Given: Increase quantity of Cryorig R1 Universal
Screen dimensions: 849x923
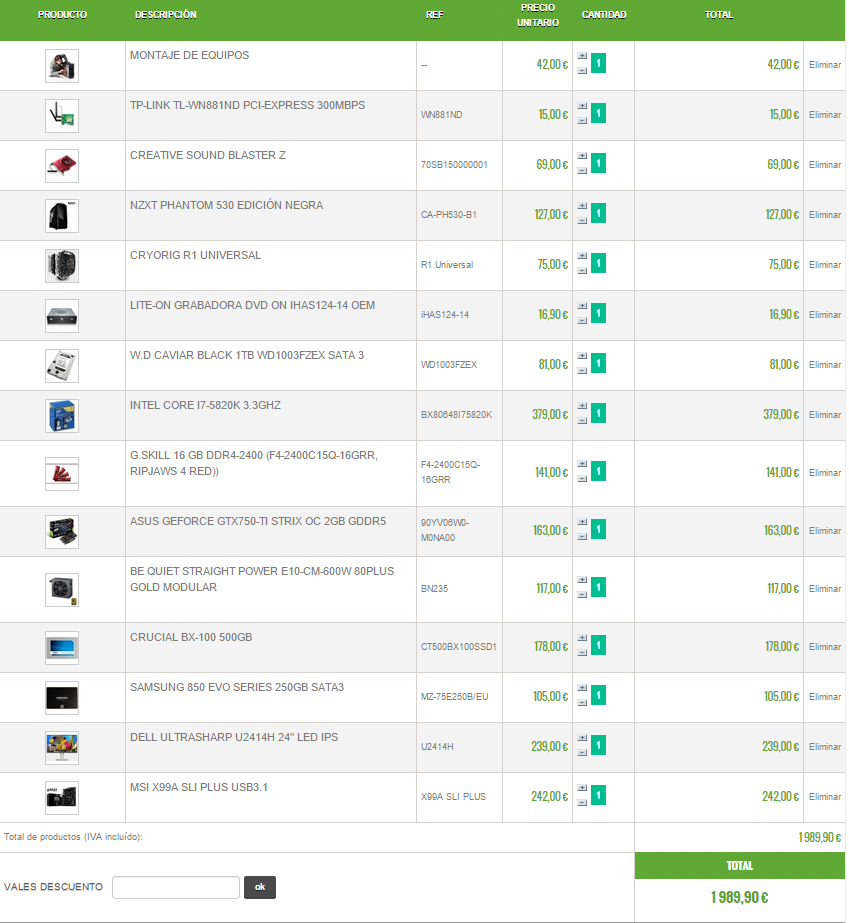Looking at the screenshot, I should click(582, 256).
